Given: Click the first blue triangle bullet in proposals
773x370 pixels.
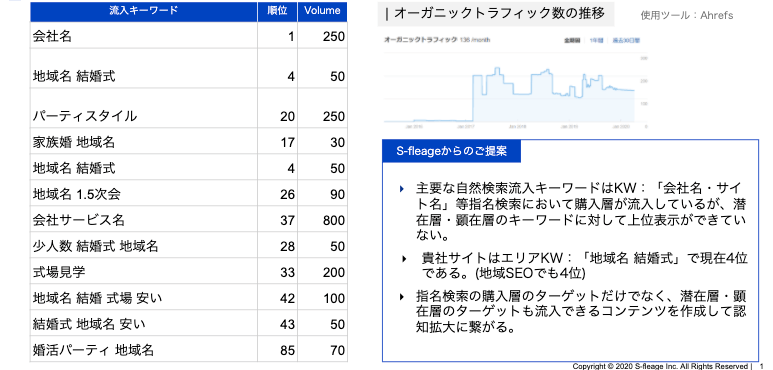Looking at the screenshot, I should point(402,188).
